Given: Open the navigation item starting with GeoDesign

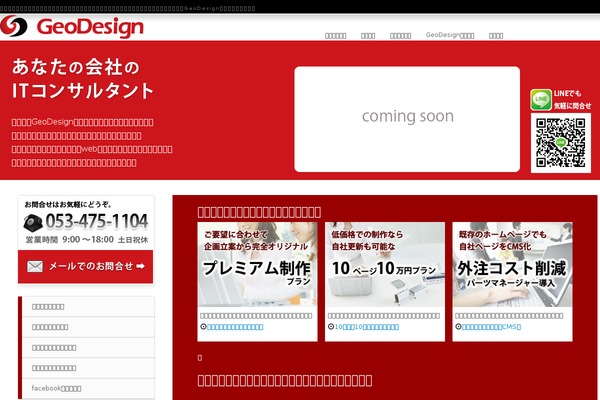Looking at the screenshot, I should 450,35.
